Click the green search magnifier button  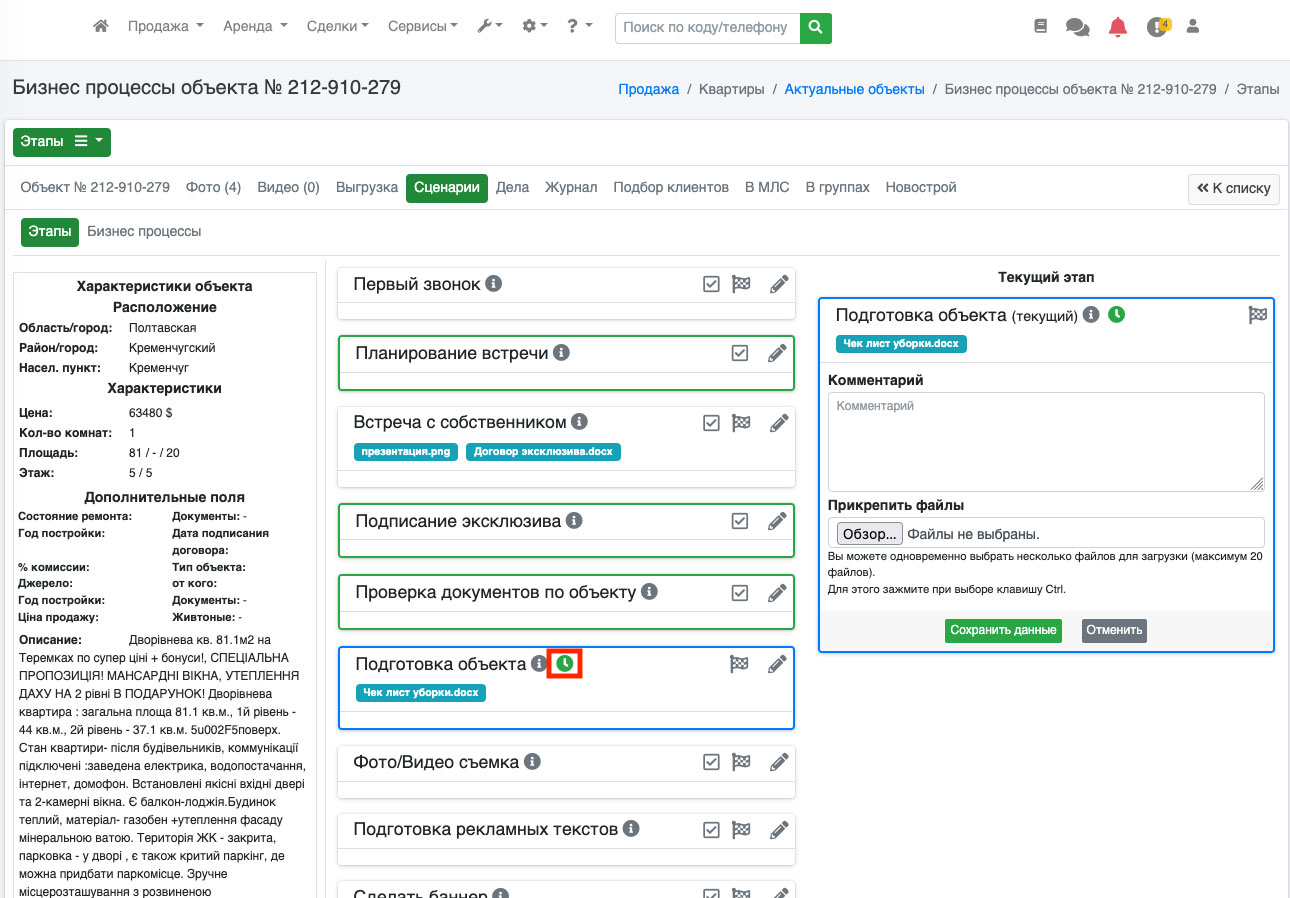816,27
